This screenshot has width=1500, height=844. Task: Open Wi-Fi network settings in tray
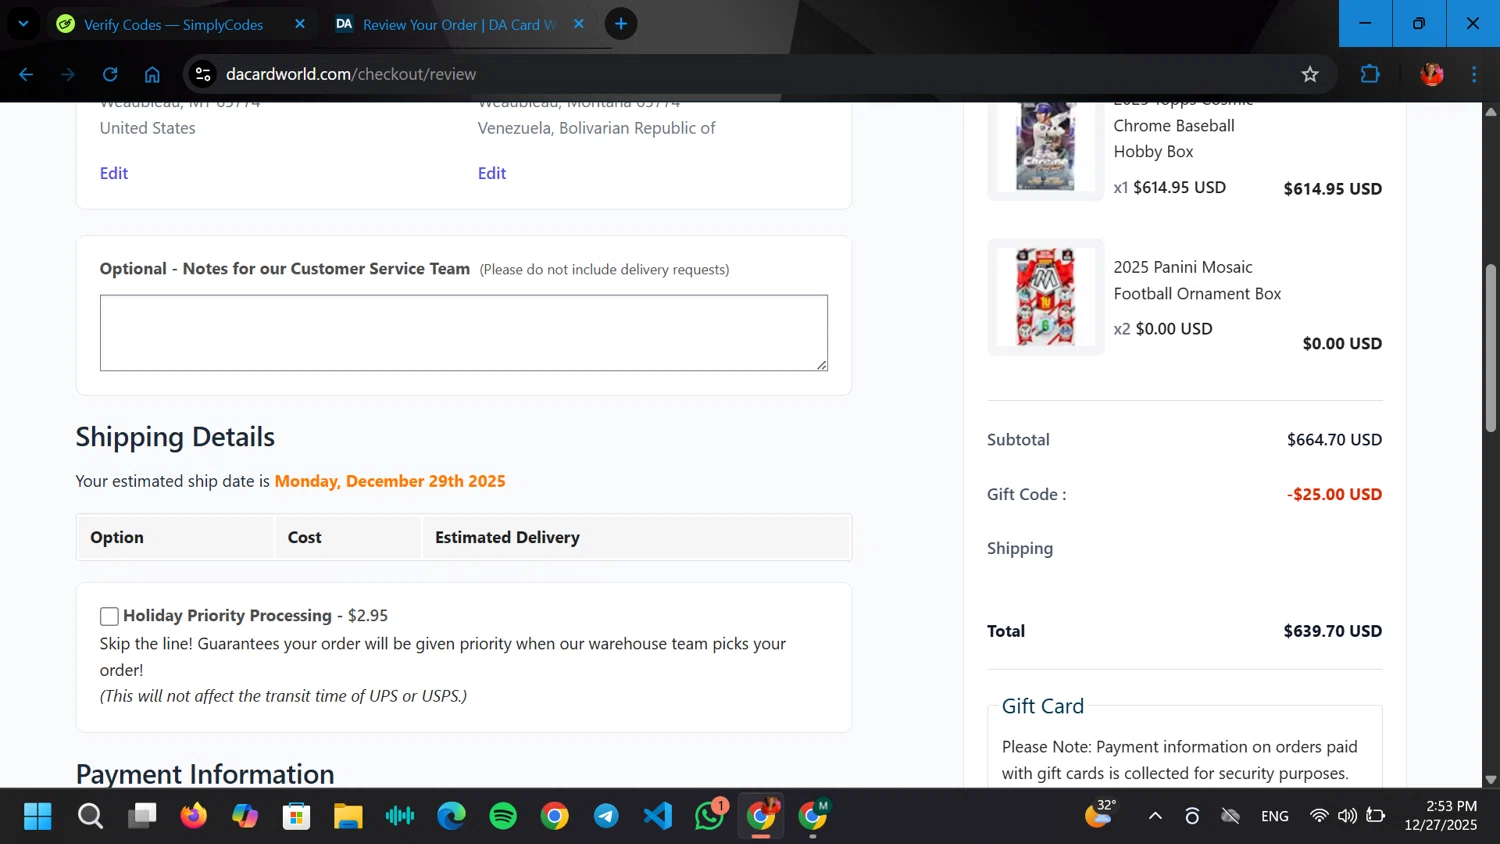(x=1319, y=816)
